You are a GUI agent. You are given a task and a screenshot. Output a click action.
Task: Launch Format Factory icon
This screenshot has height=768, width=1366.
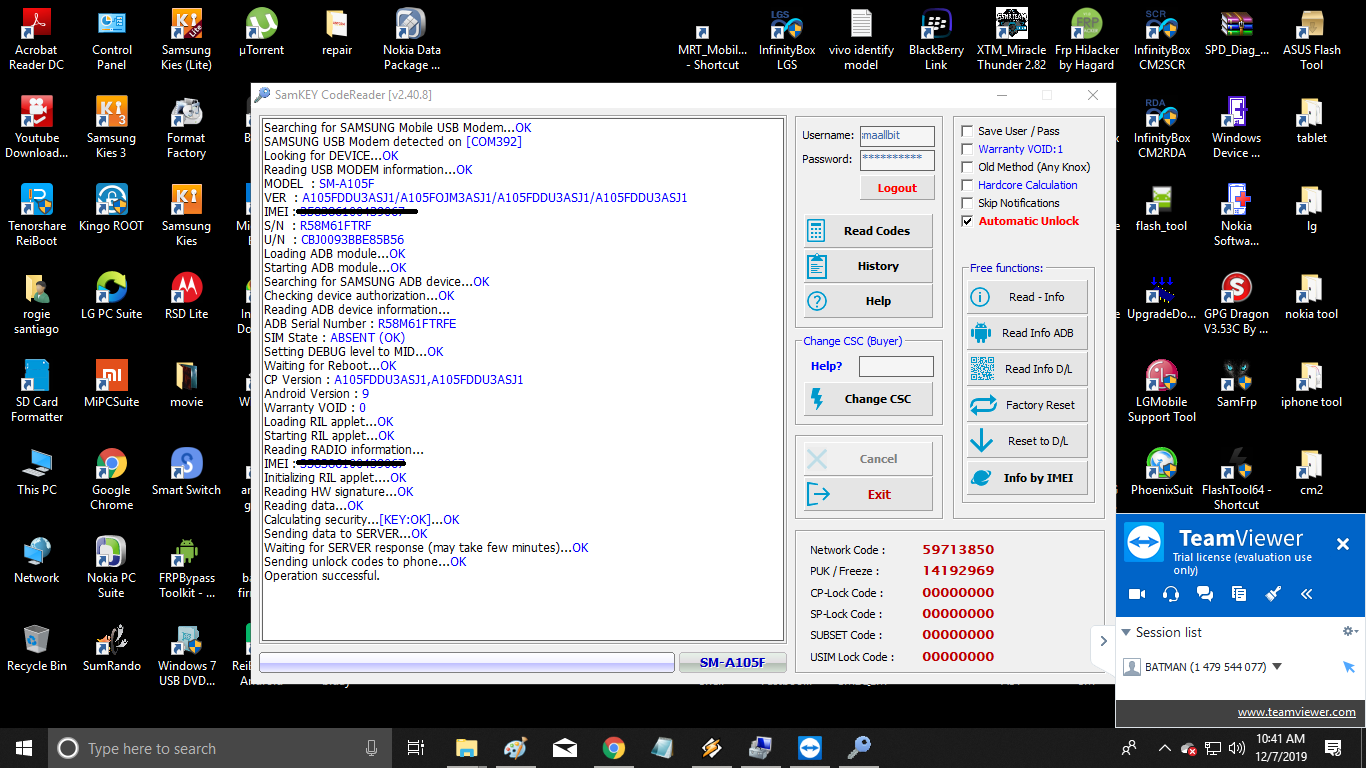coord(186,127)
